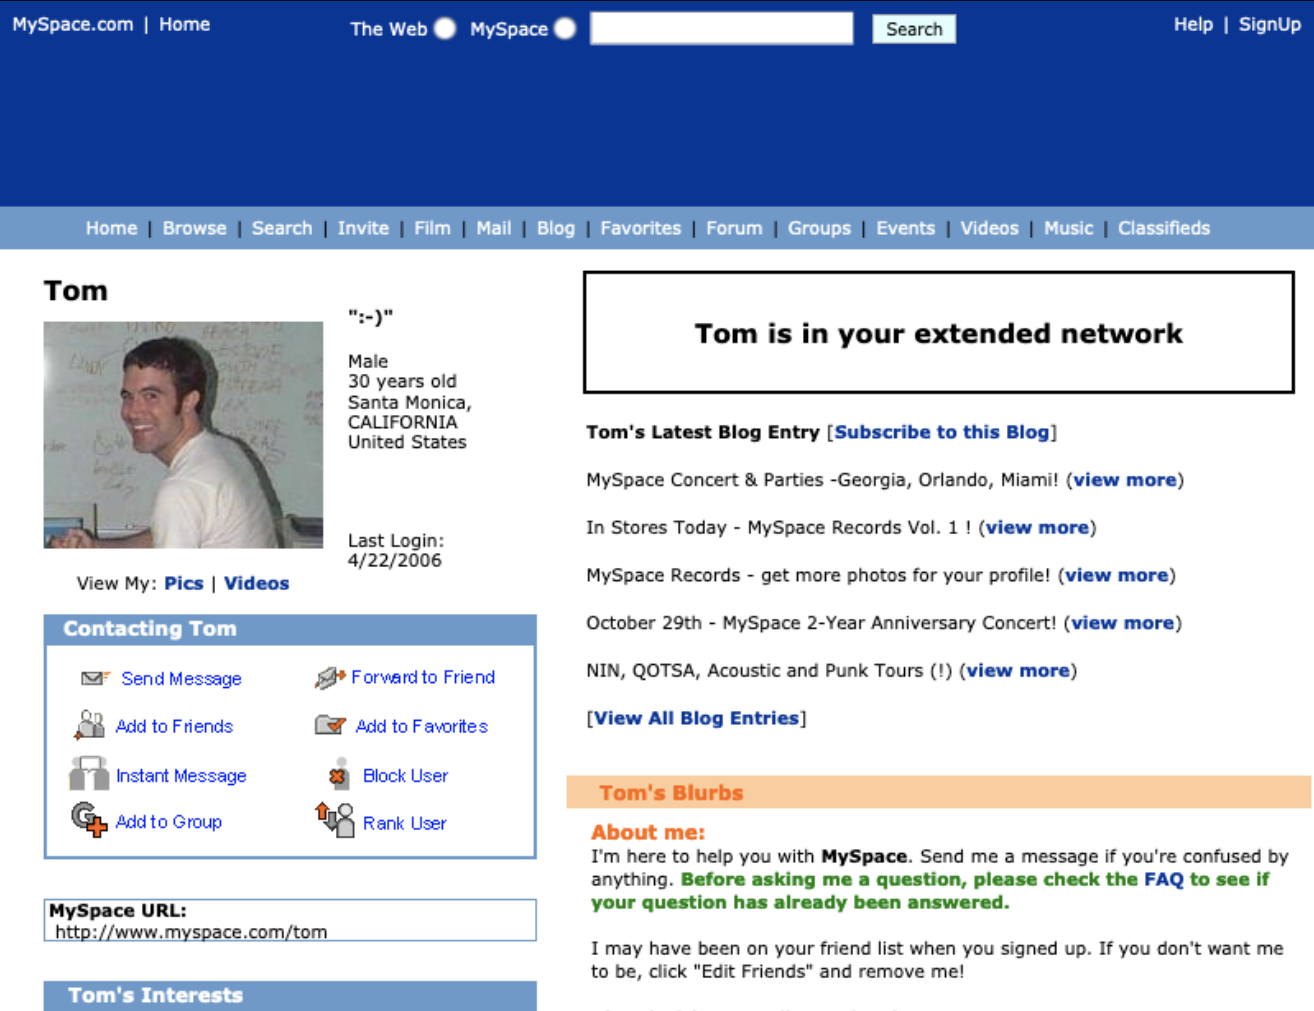This screenshot has height=1011, width=1314.
Task: Click Tom's profile photo
Action: tap(183, 435)
